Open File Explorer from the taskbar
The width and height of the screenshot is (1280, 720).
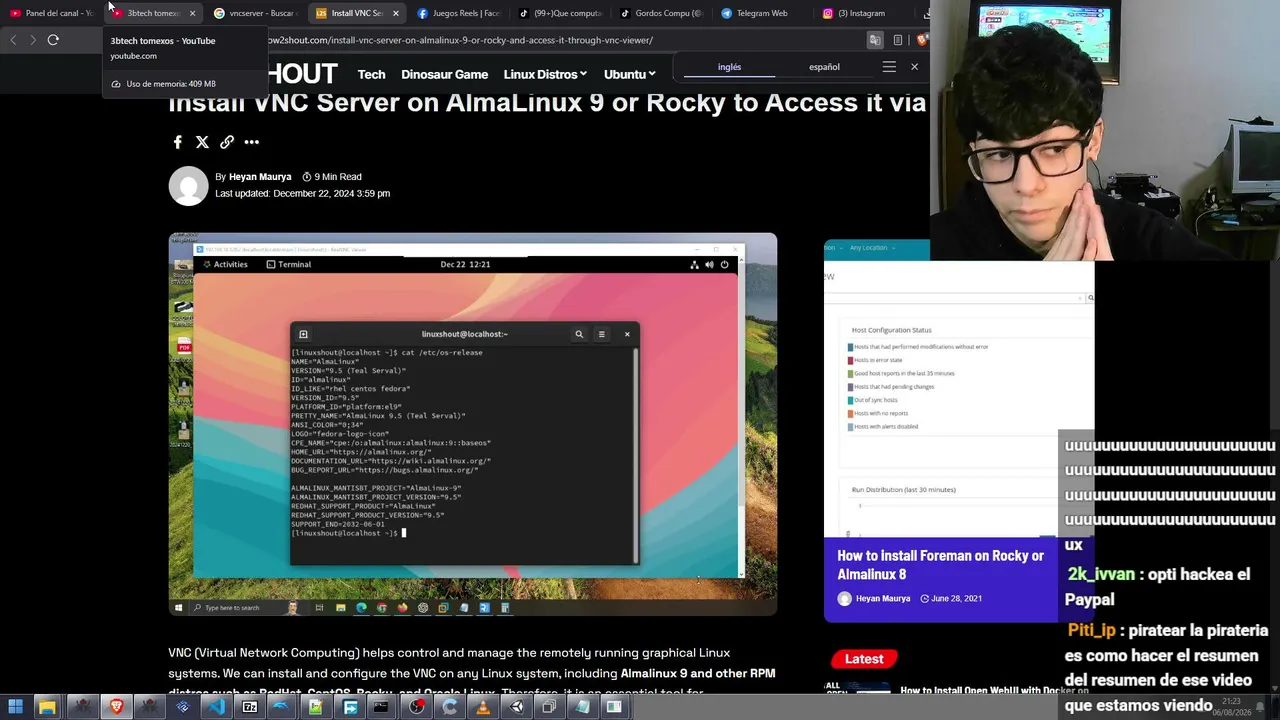[x=47, y=707]
